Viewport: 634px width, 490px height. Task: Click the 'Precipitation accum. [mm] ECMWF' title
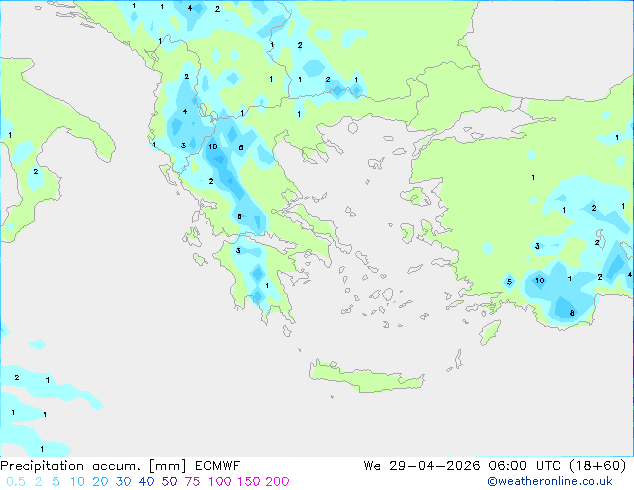coord(120,465)
